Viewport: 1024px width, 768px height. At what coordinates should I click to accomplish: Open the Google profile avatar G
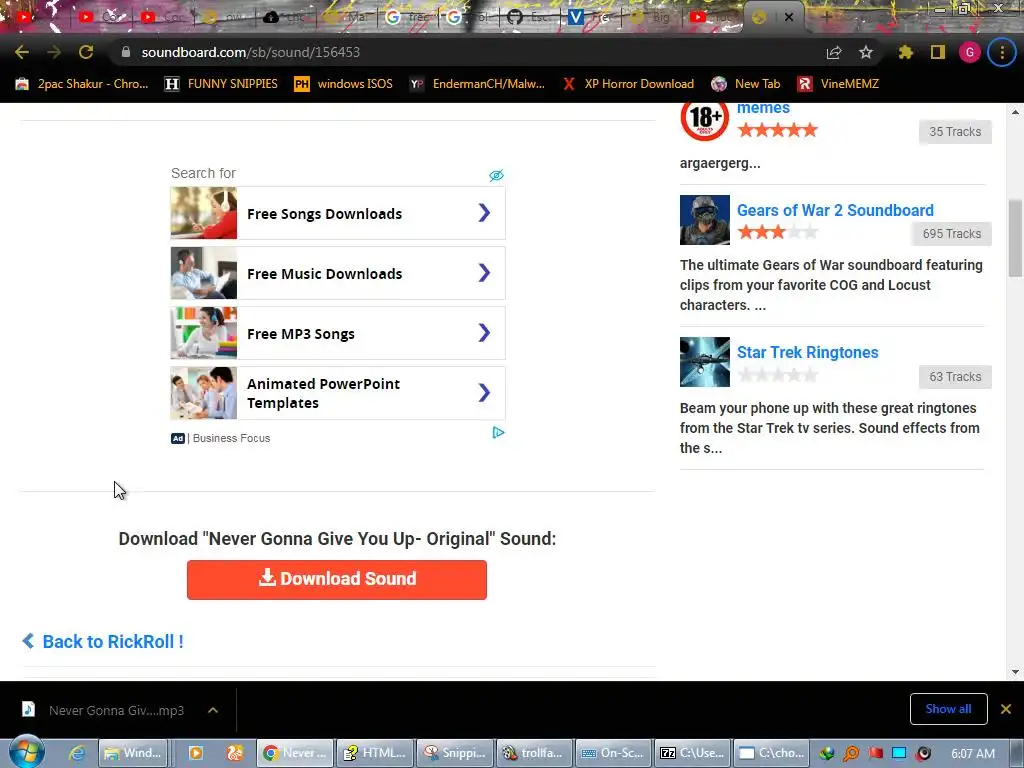970,52
